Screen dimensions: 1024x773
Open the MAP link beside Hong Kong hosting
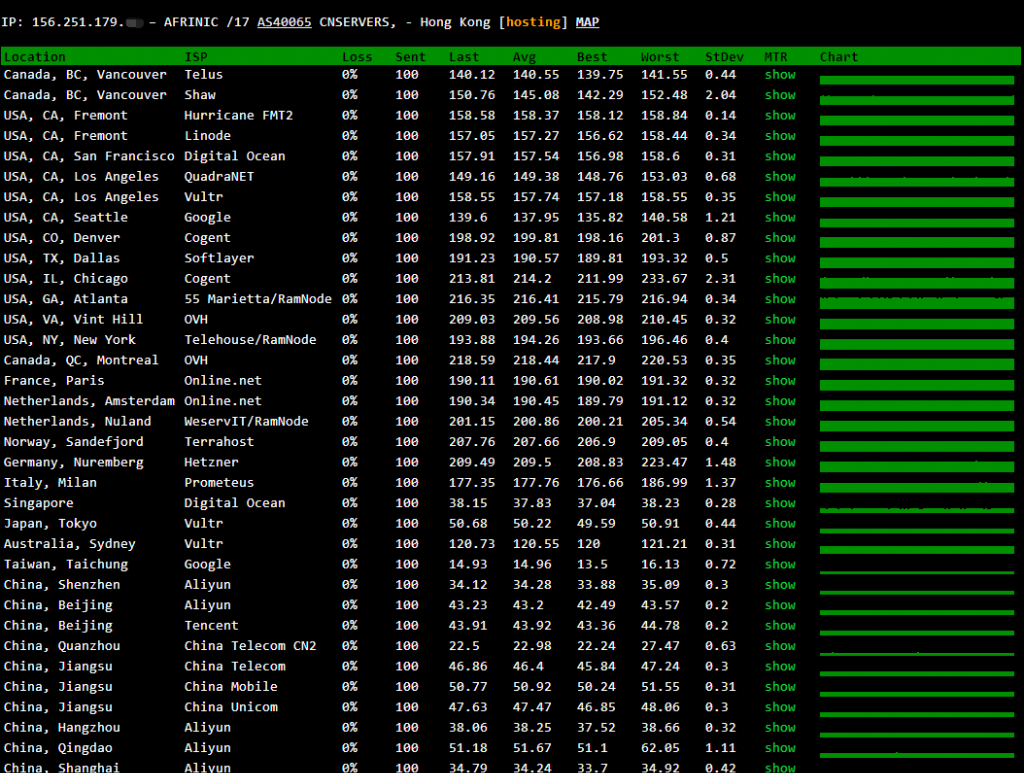pyautogui.click(x=587, y=22)
